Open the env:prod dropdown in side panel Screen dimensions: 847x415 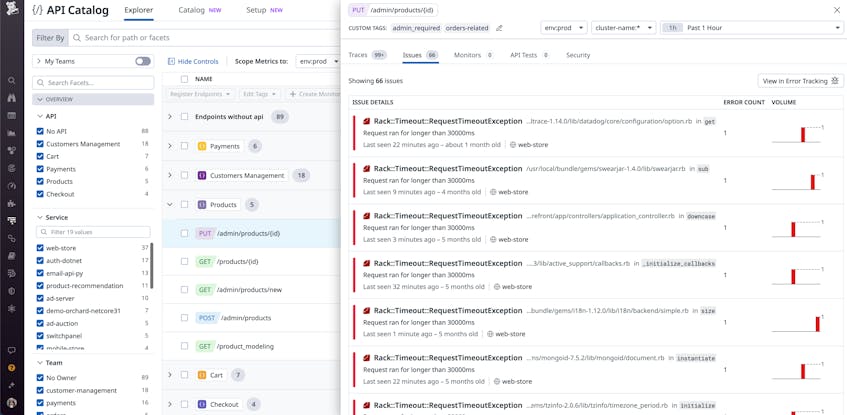click(564, 28)
